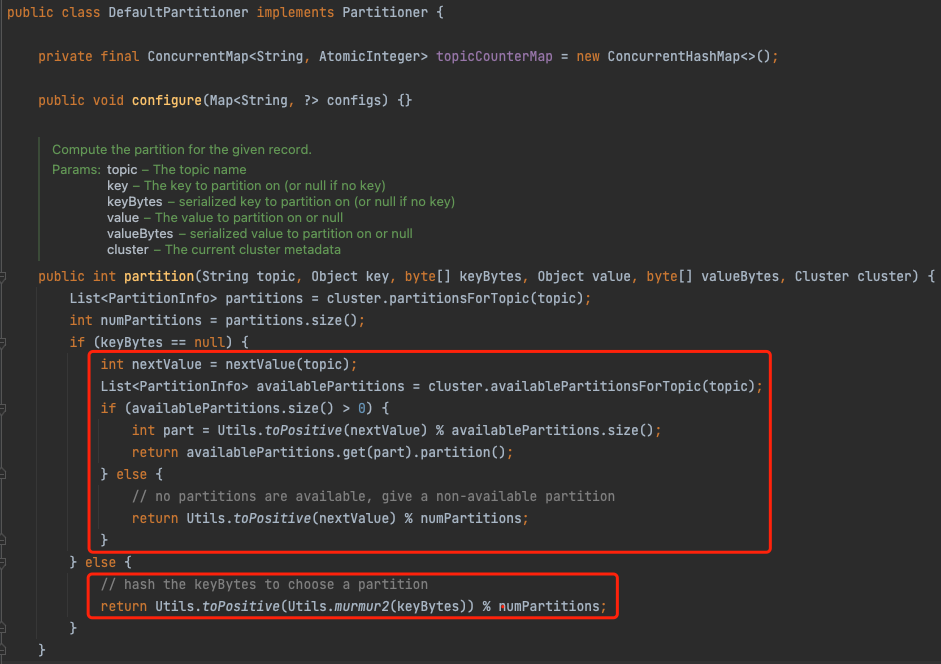941x664 pixels.
Task: Collapse the fold marker beside 'if (keyBytes == null)'
Action: [2, 343]
